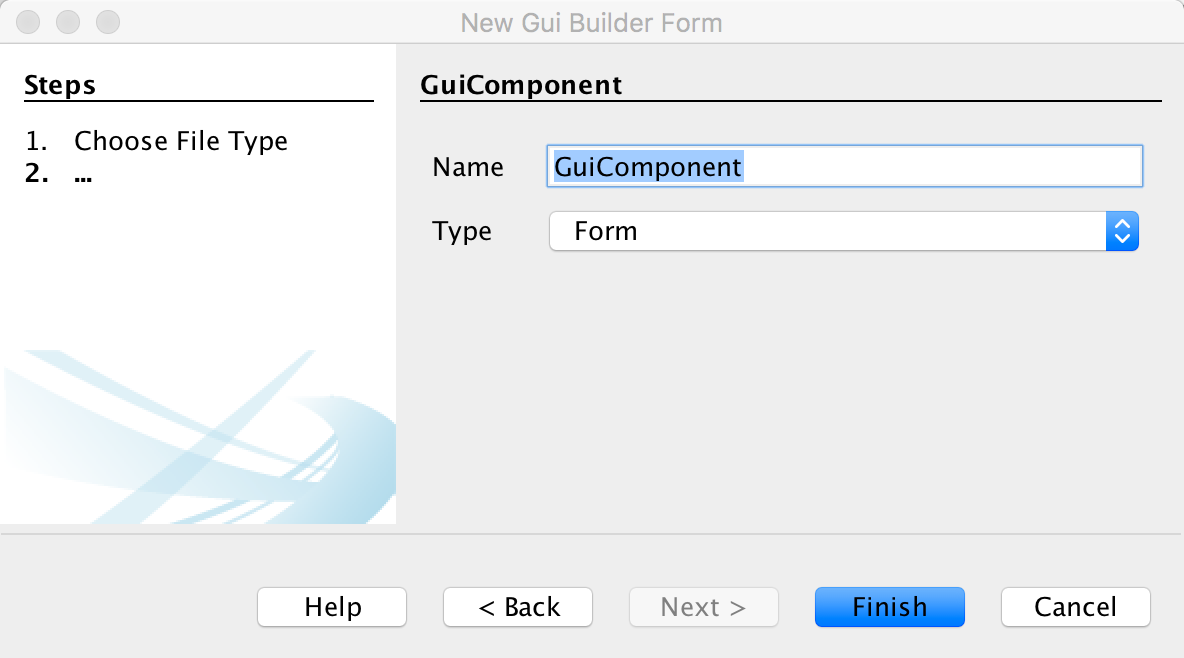Select step 1 Choose File Type

click(180, 141)
